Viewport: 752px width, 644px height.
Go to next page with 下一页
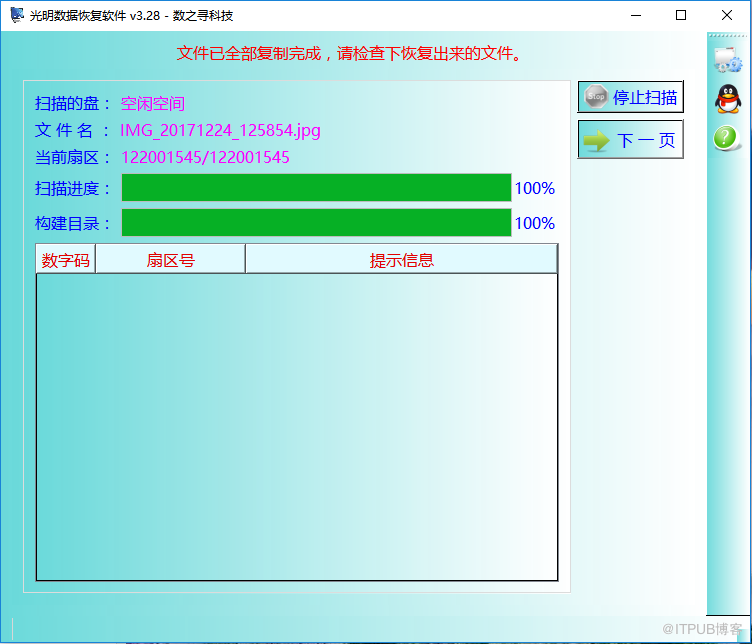[631, 140]
